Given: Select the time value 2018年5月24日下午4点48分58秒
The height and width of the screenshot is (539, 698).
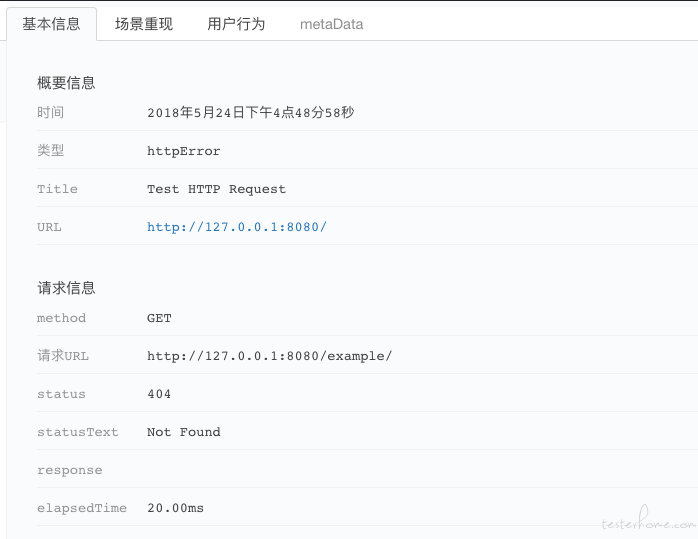Looking at the screenshot, I should click(251, 113).
